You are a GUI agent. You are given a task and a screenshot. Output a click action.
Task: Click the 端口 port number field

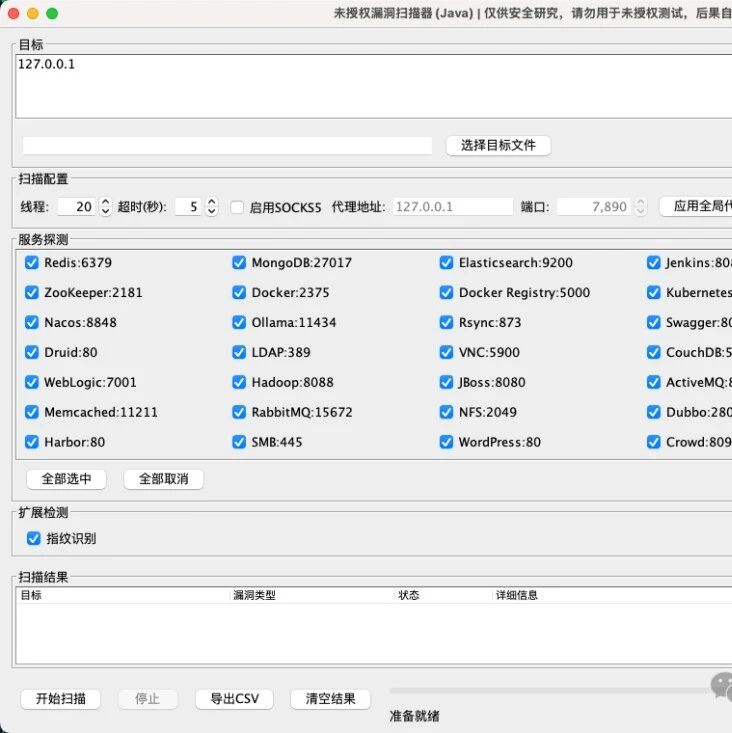(596, 207)
